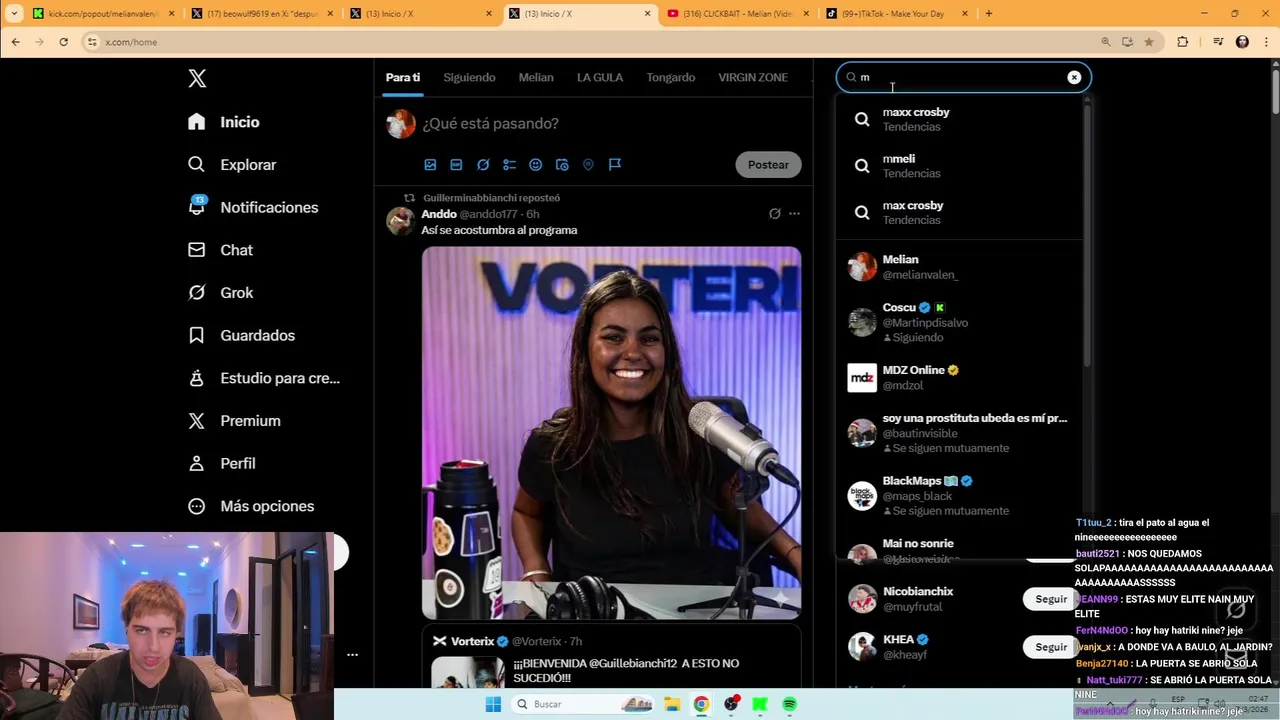The height and width of the screenshot is (720, 1280).
Task: Open more options on Anddo's post
Action: pos(794,214)
